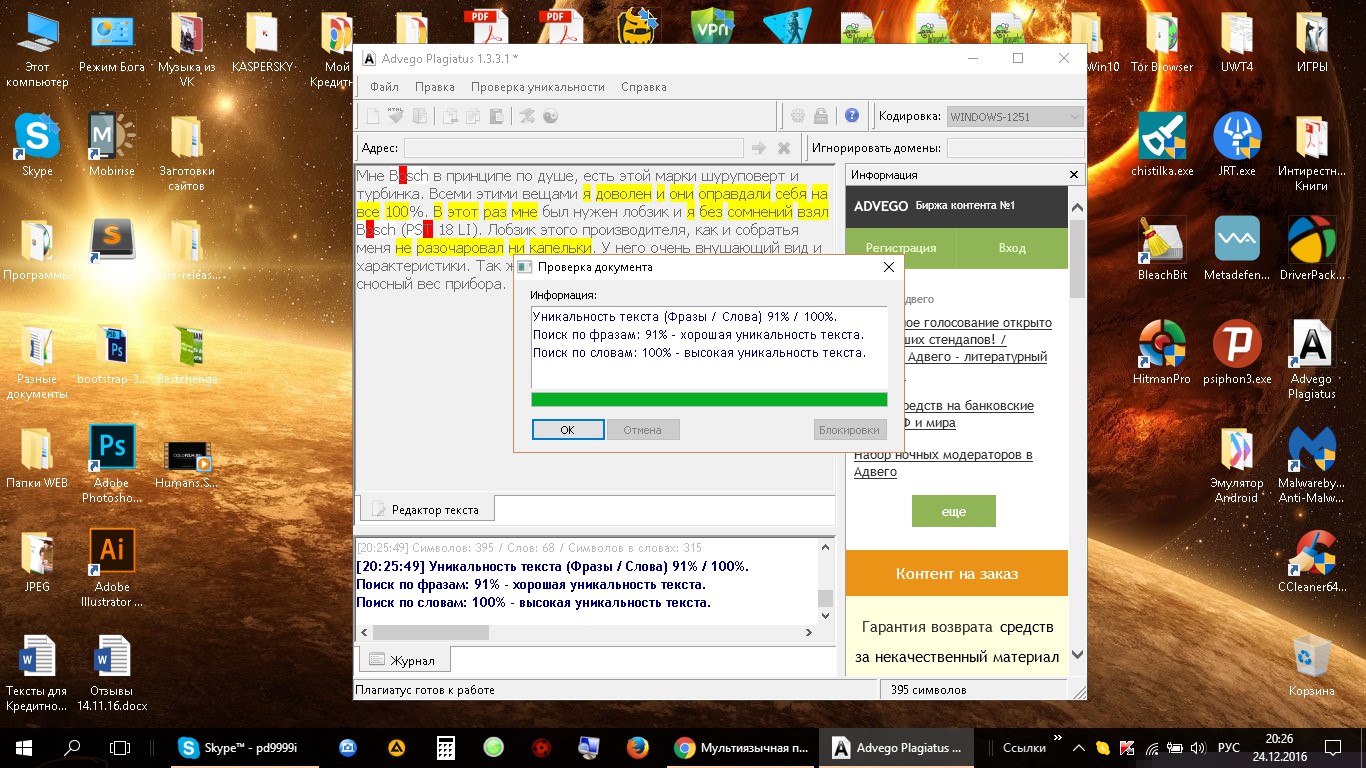Select the Корзина recycle bin icon

[x=1312, y=664]
